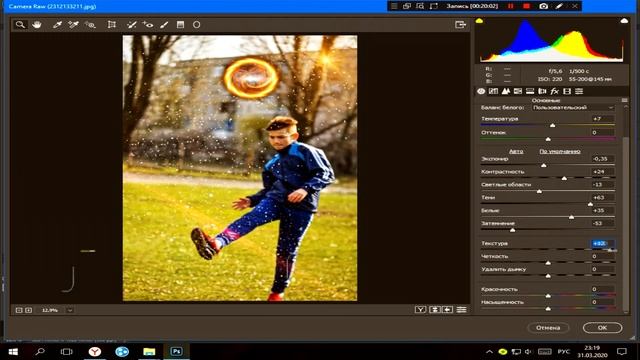The width and height of the screenshot is (640, 360).
Task: Pause the screen recording
Action: (511, 6)
